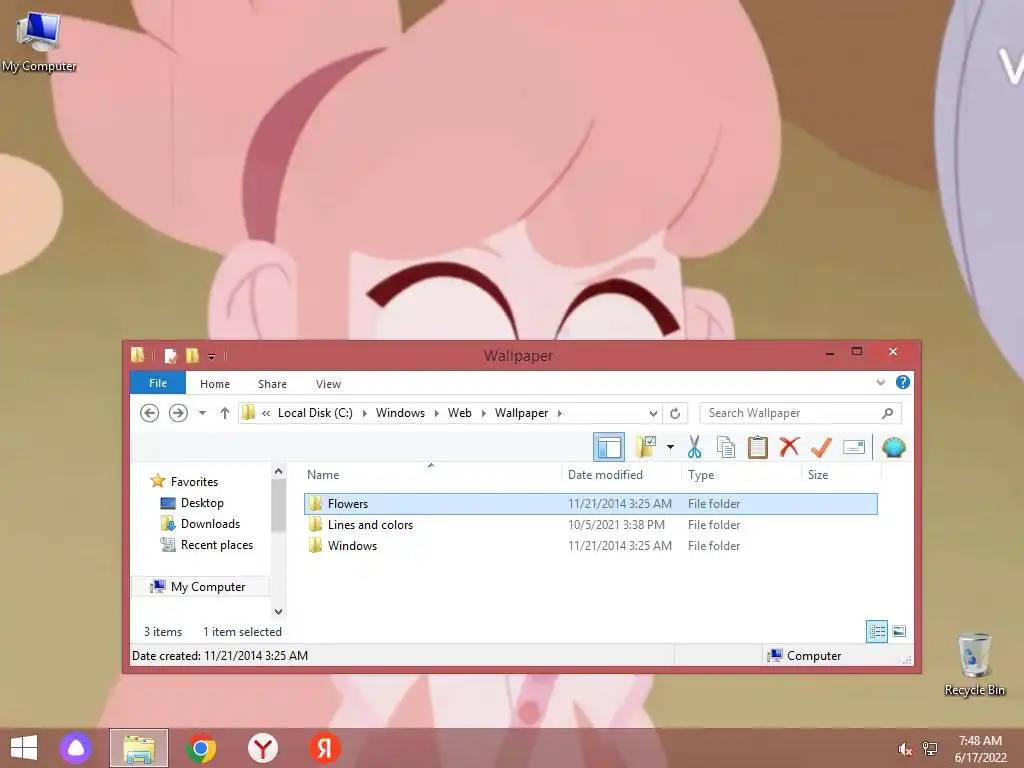Click the title bar folder system icon

pyautogui.click(x=137, y=355)
